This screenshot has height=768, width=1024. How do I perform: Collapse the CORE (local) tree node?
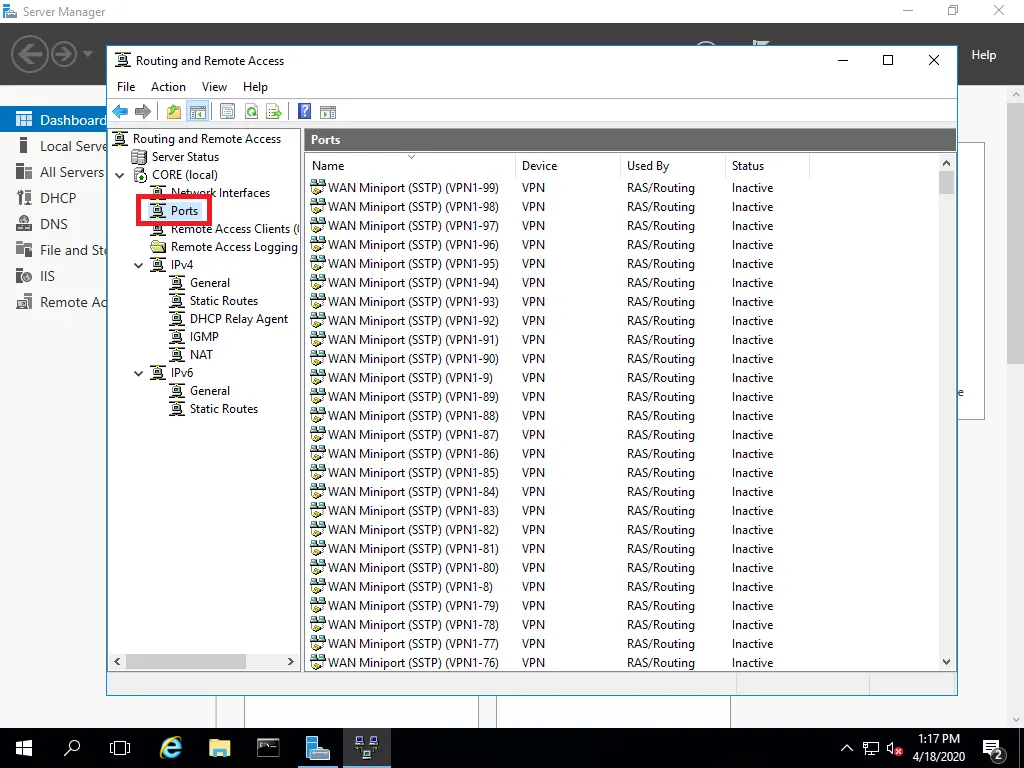[x=121, y=175]
